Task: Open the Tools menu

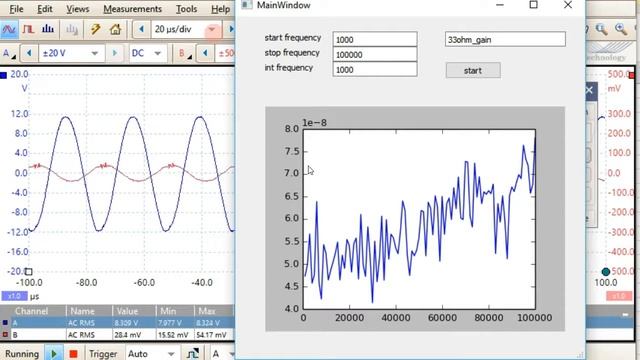Action: (x=186, y=9)
